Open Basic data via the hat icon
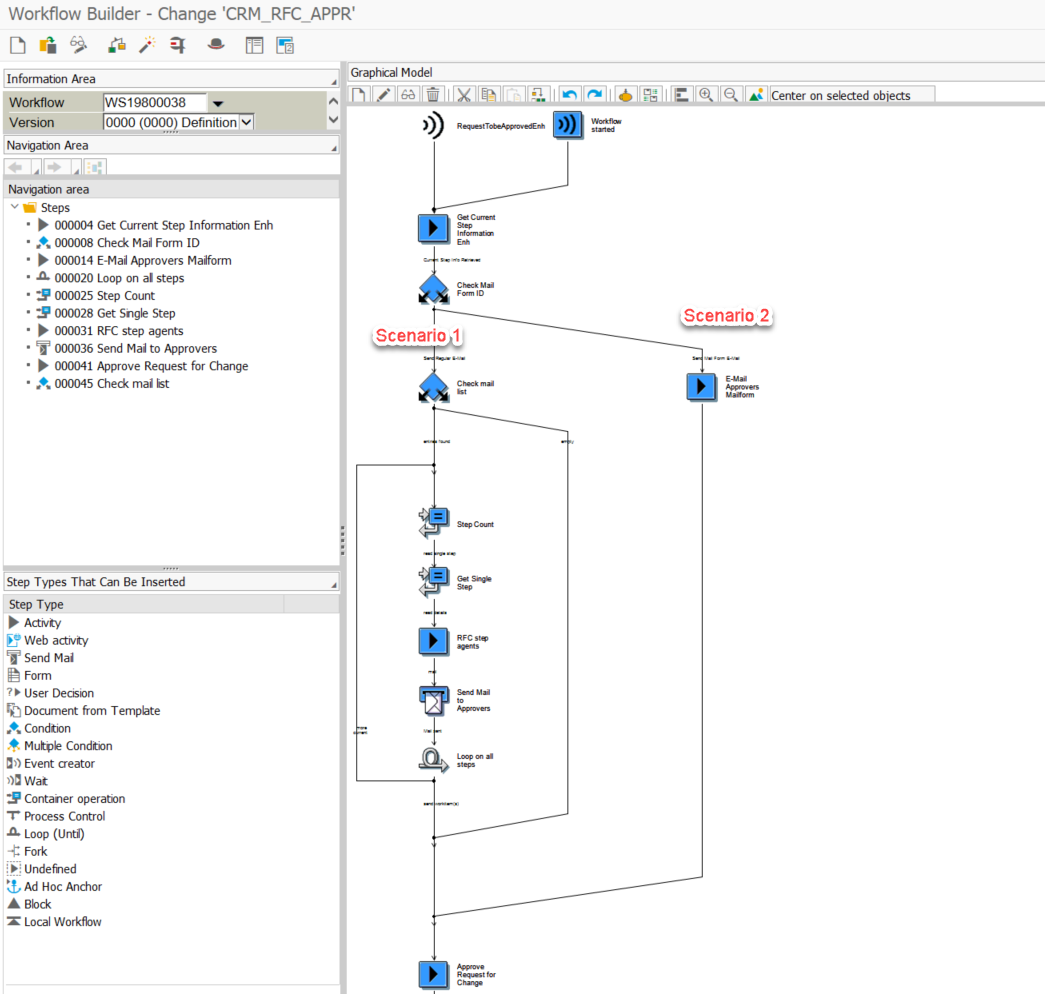This screenshot has height=994, width=1045. (216, 45)
